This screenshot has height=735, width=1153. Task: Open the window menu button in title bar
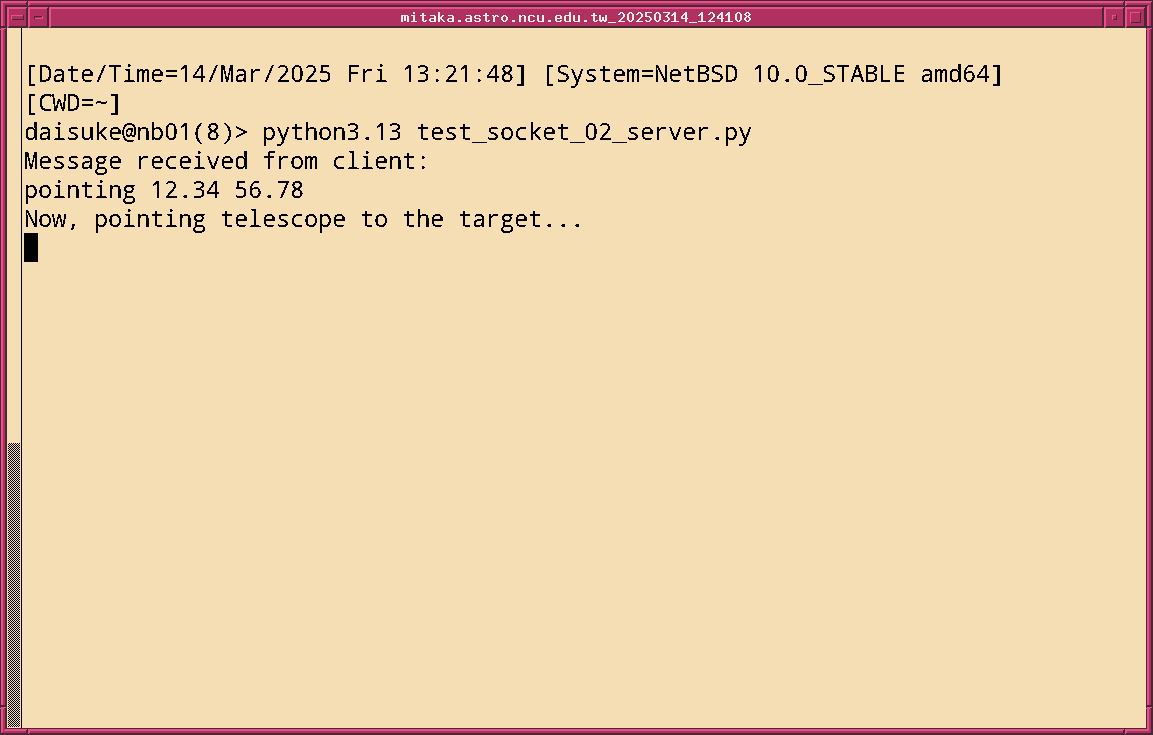point(17,17)
